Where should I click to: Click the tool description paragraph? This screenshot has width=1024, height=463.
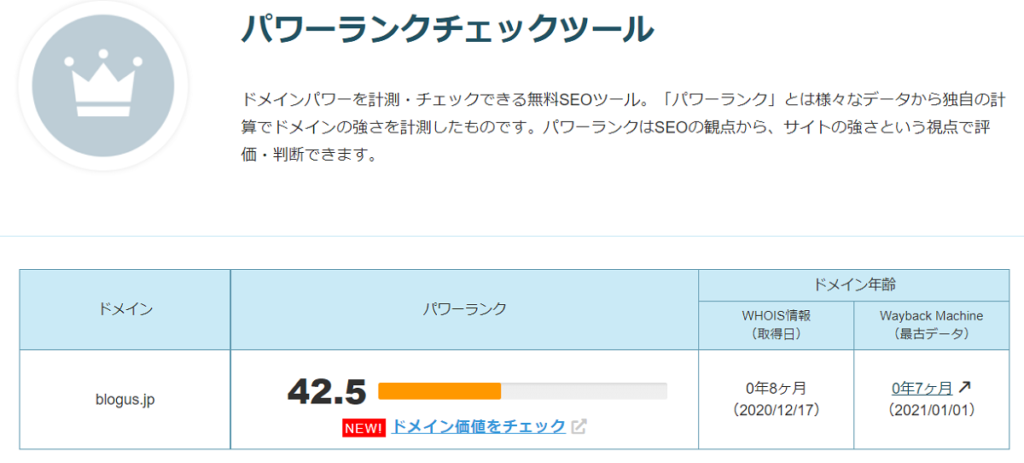[x=617, y=129]
